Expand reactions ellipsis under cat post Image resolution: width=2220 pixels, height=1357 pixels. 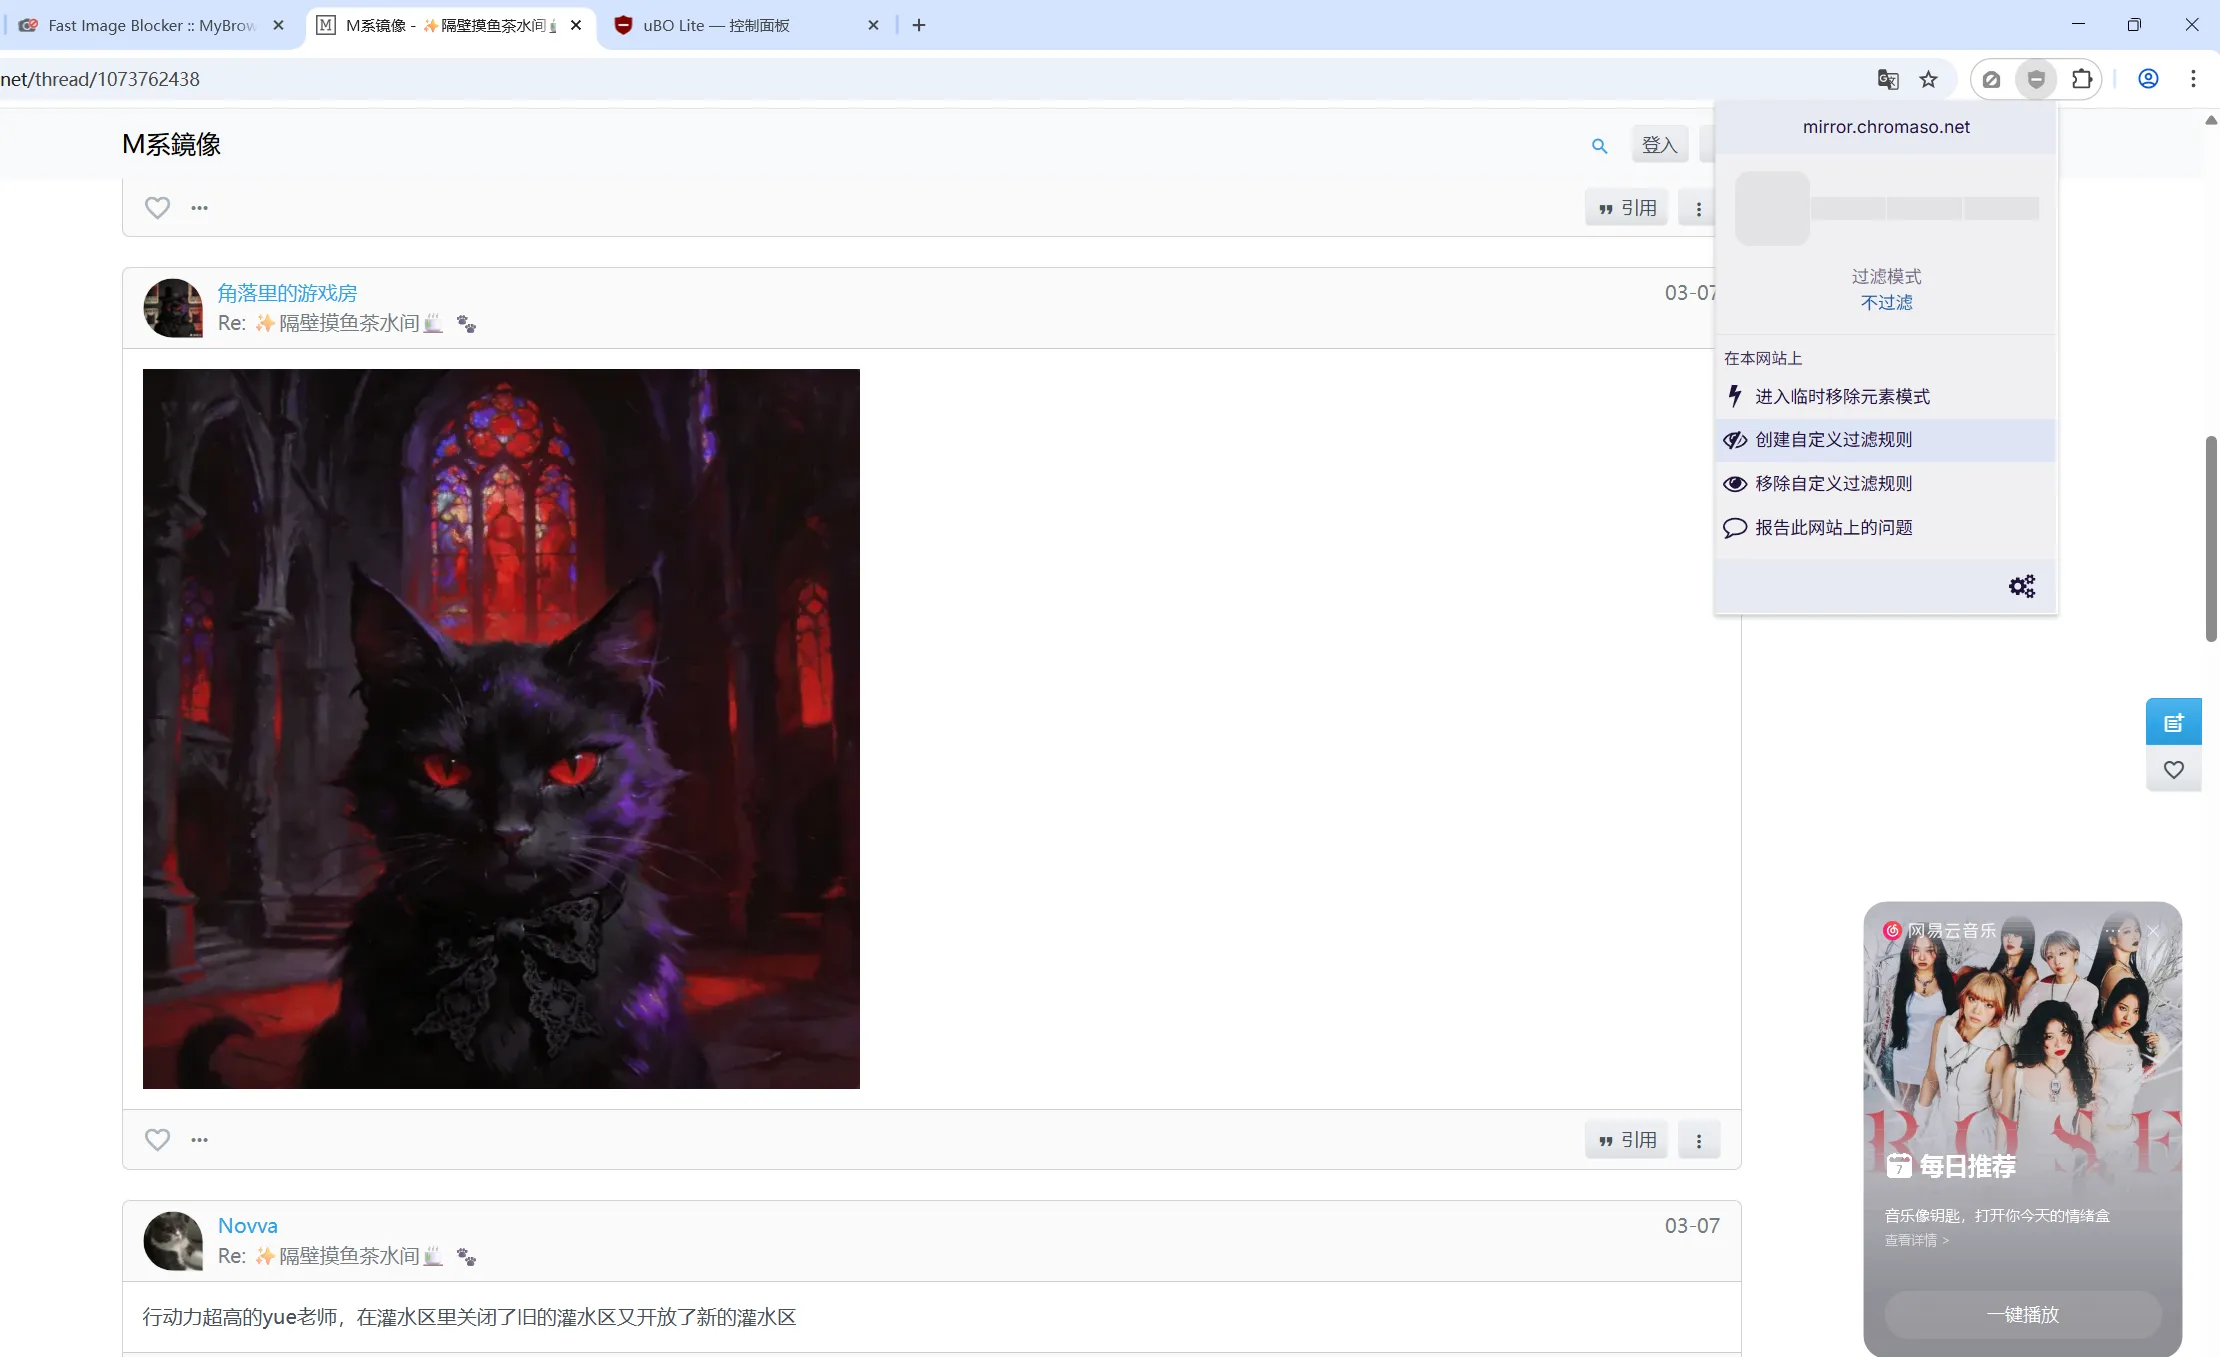point(200,1140)
